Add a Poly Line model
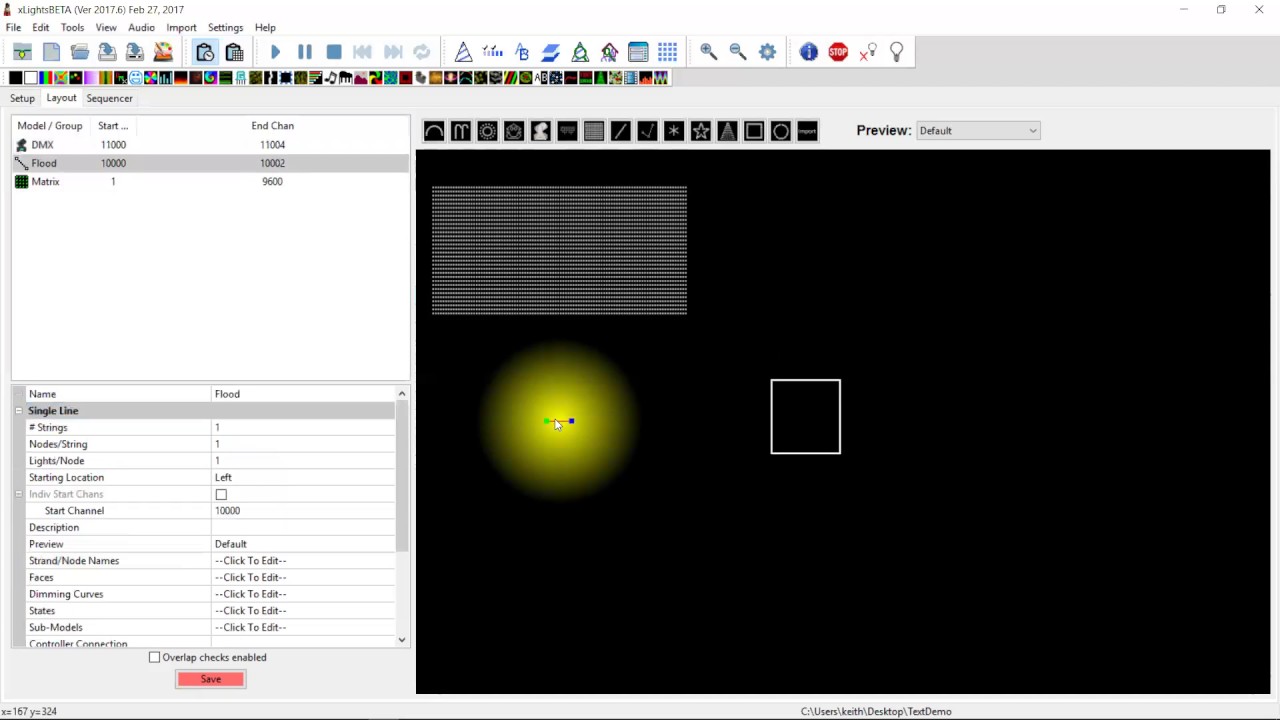1280x720 pixels. coord(648,131)
